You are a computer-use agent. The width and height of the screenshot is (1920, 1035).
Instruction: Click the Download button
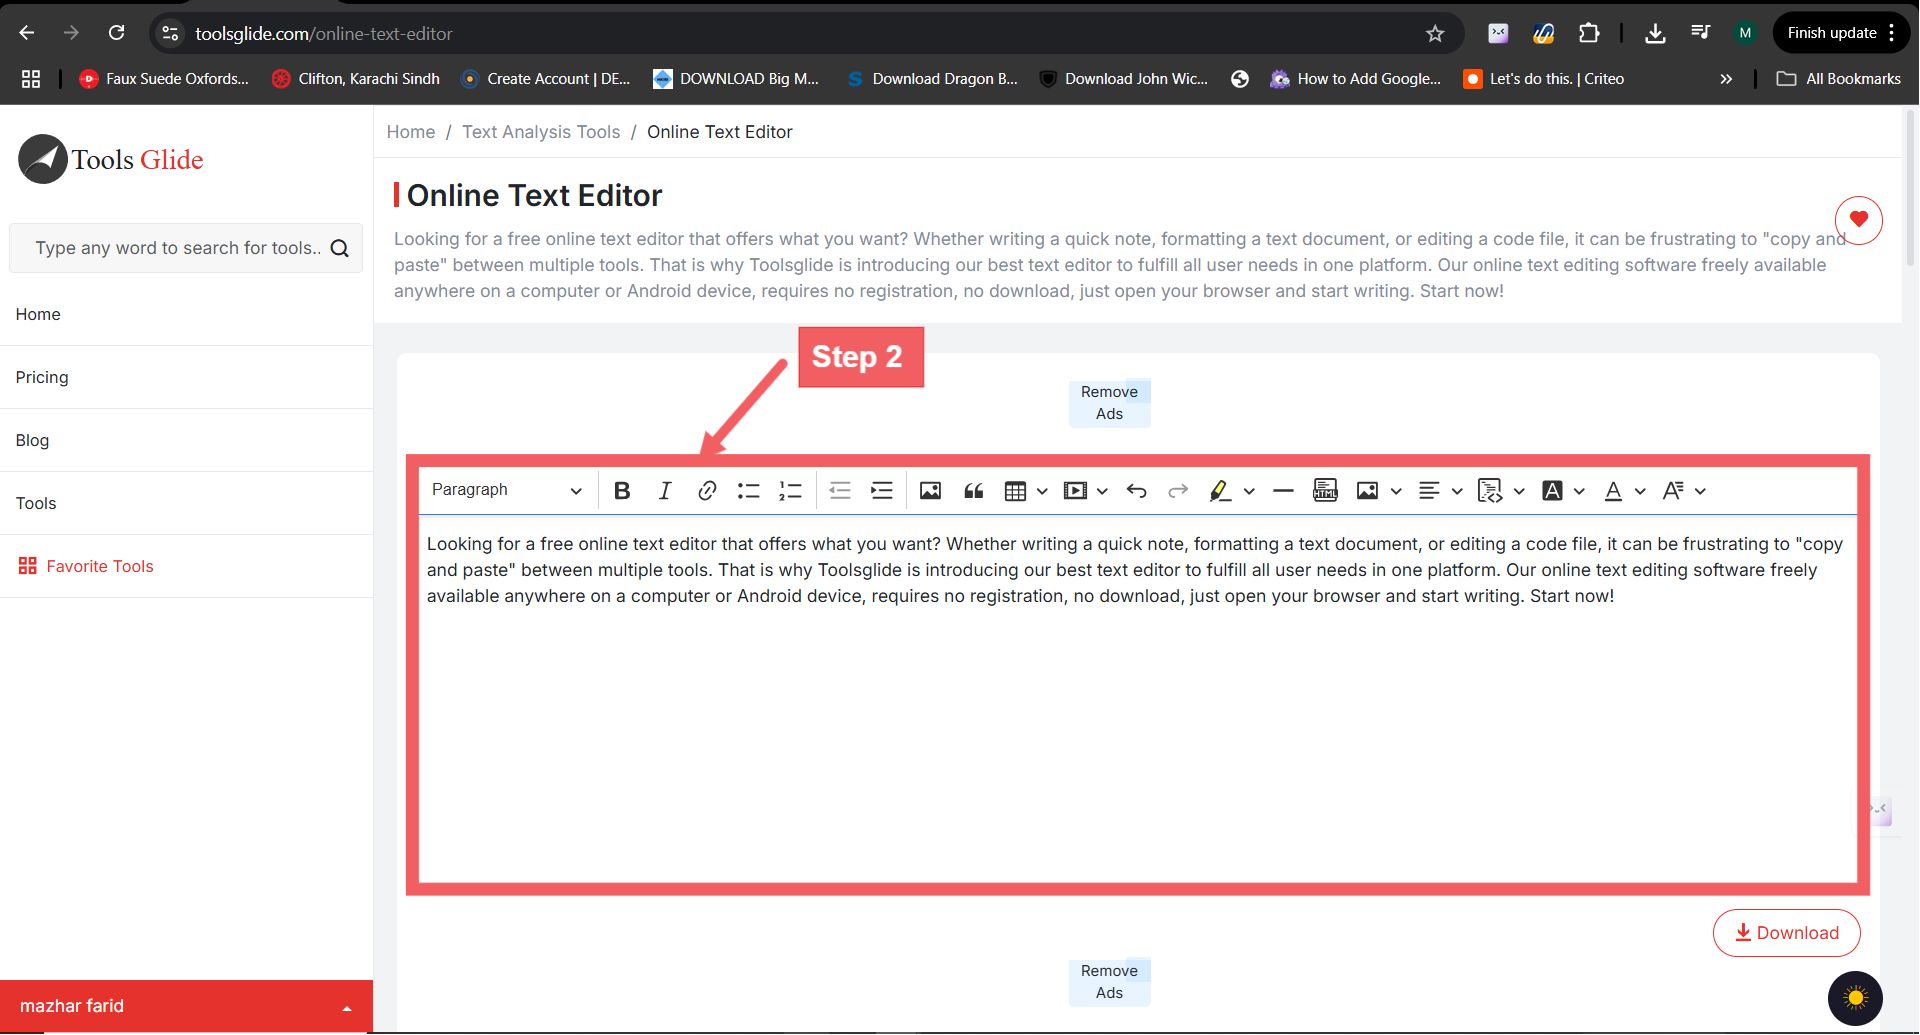point(1786,933)
